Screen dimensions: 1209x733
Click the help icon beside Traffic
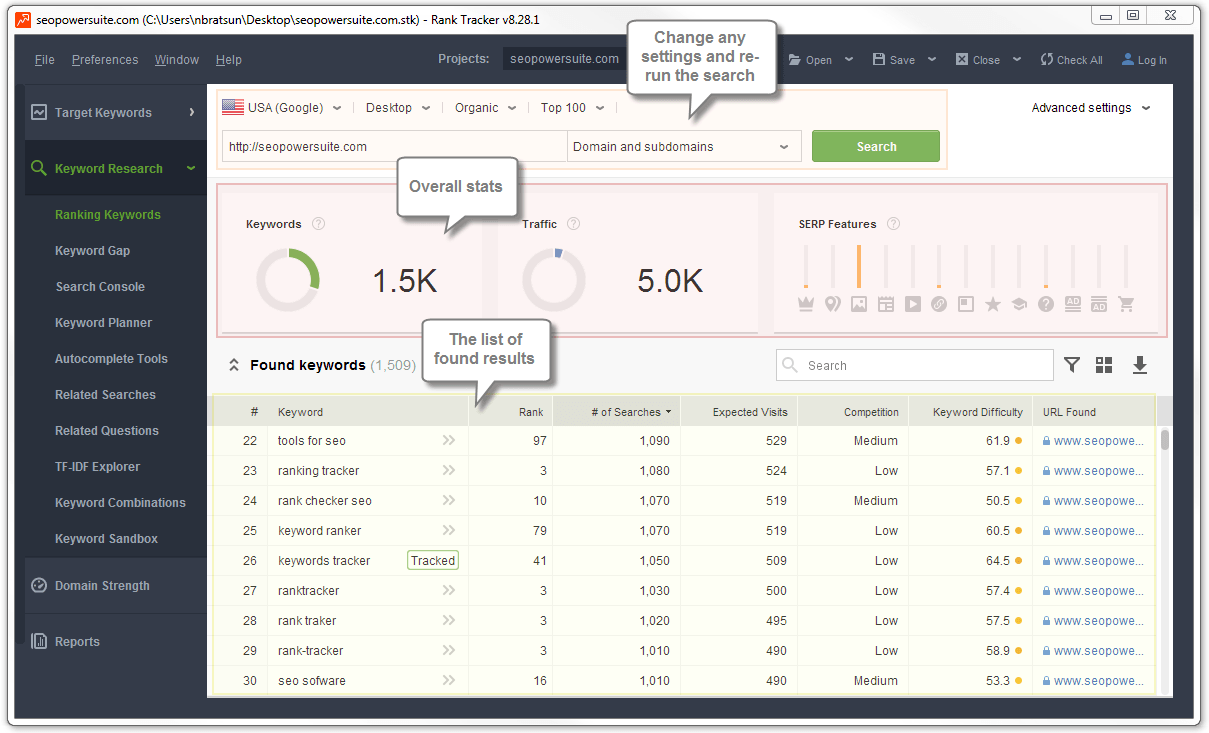[x=573, y=224]
